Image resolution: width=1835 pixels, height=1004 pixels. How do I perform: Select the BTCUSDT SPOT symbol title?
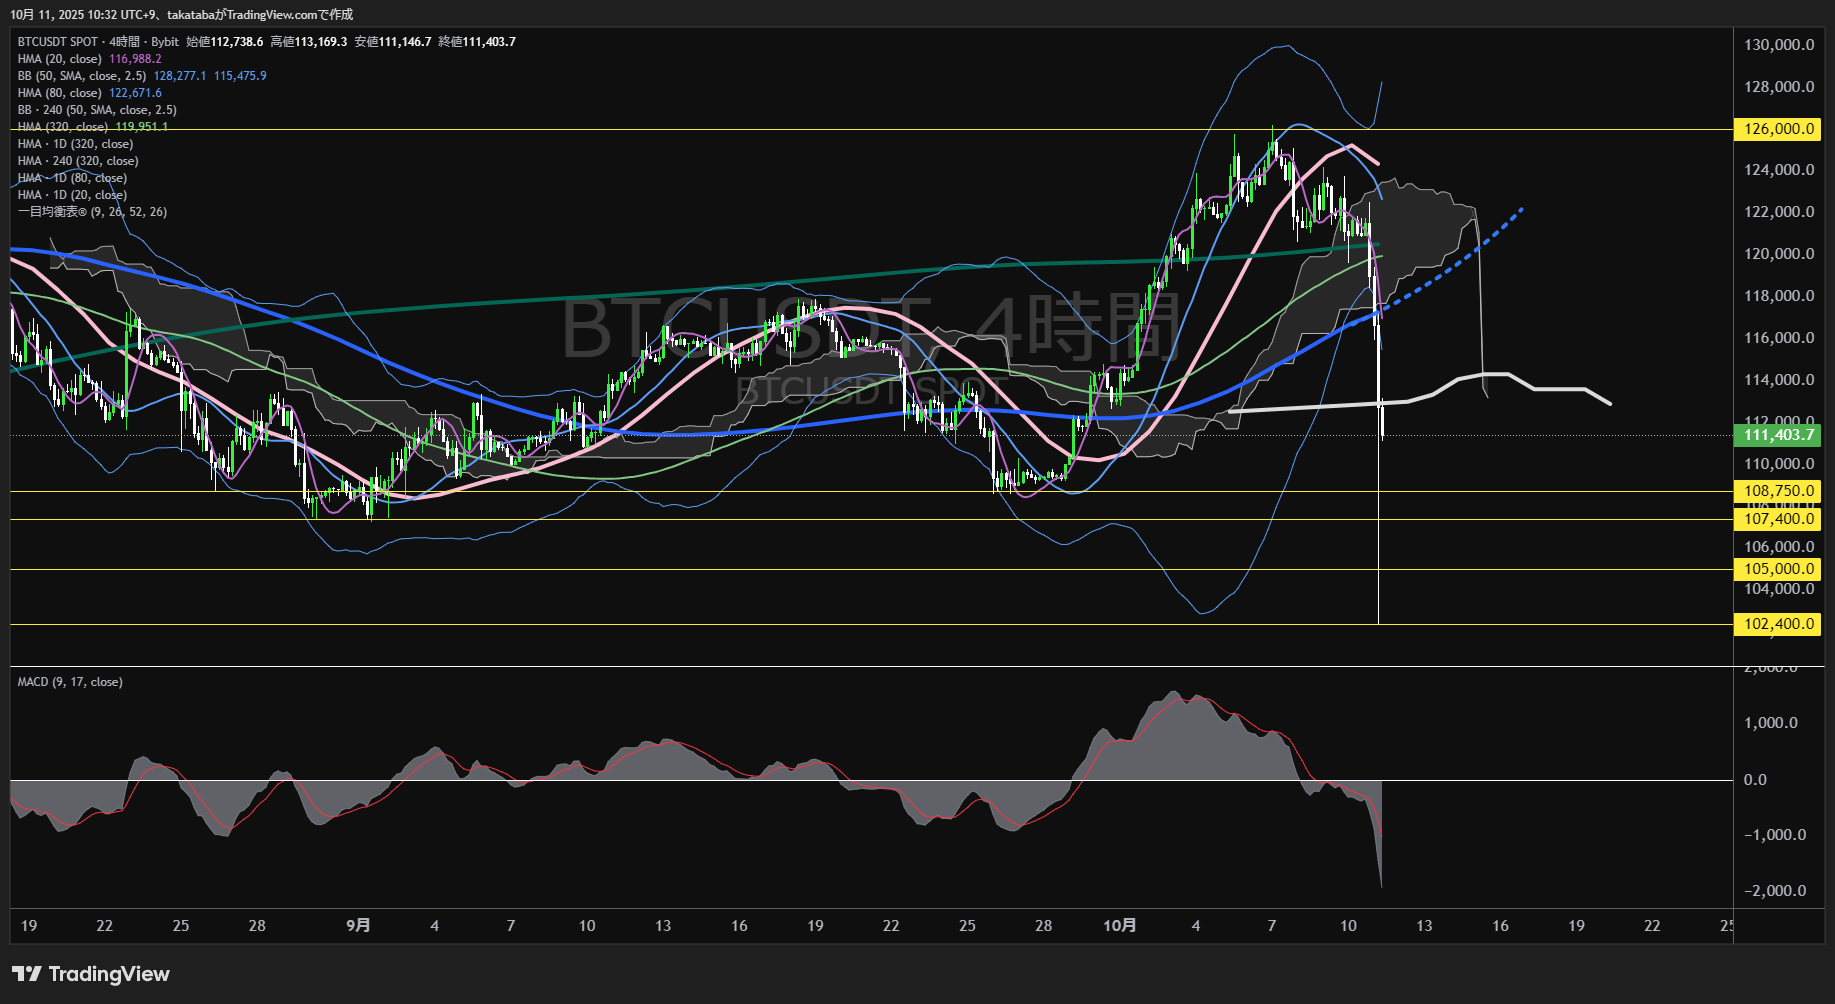click(58, 42)
